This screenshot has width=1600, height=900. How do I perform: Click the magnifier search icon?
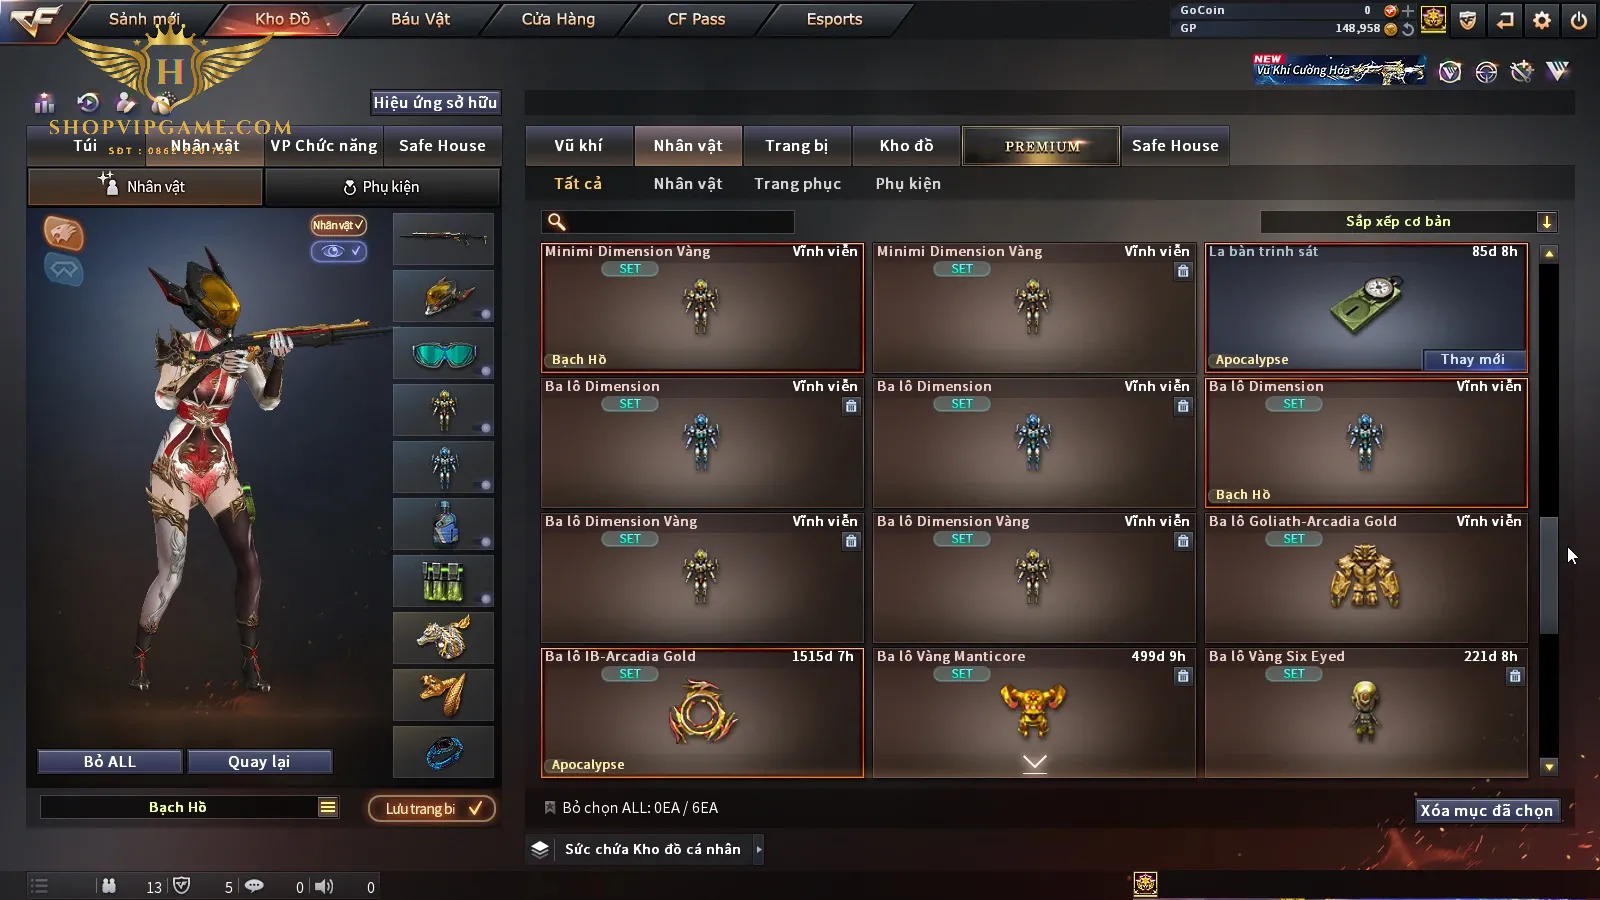(557, 222)
